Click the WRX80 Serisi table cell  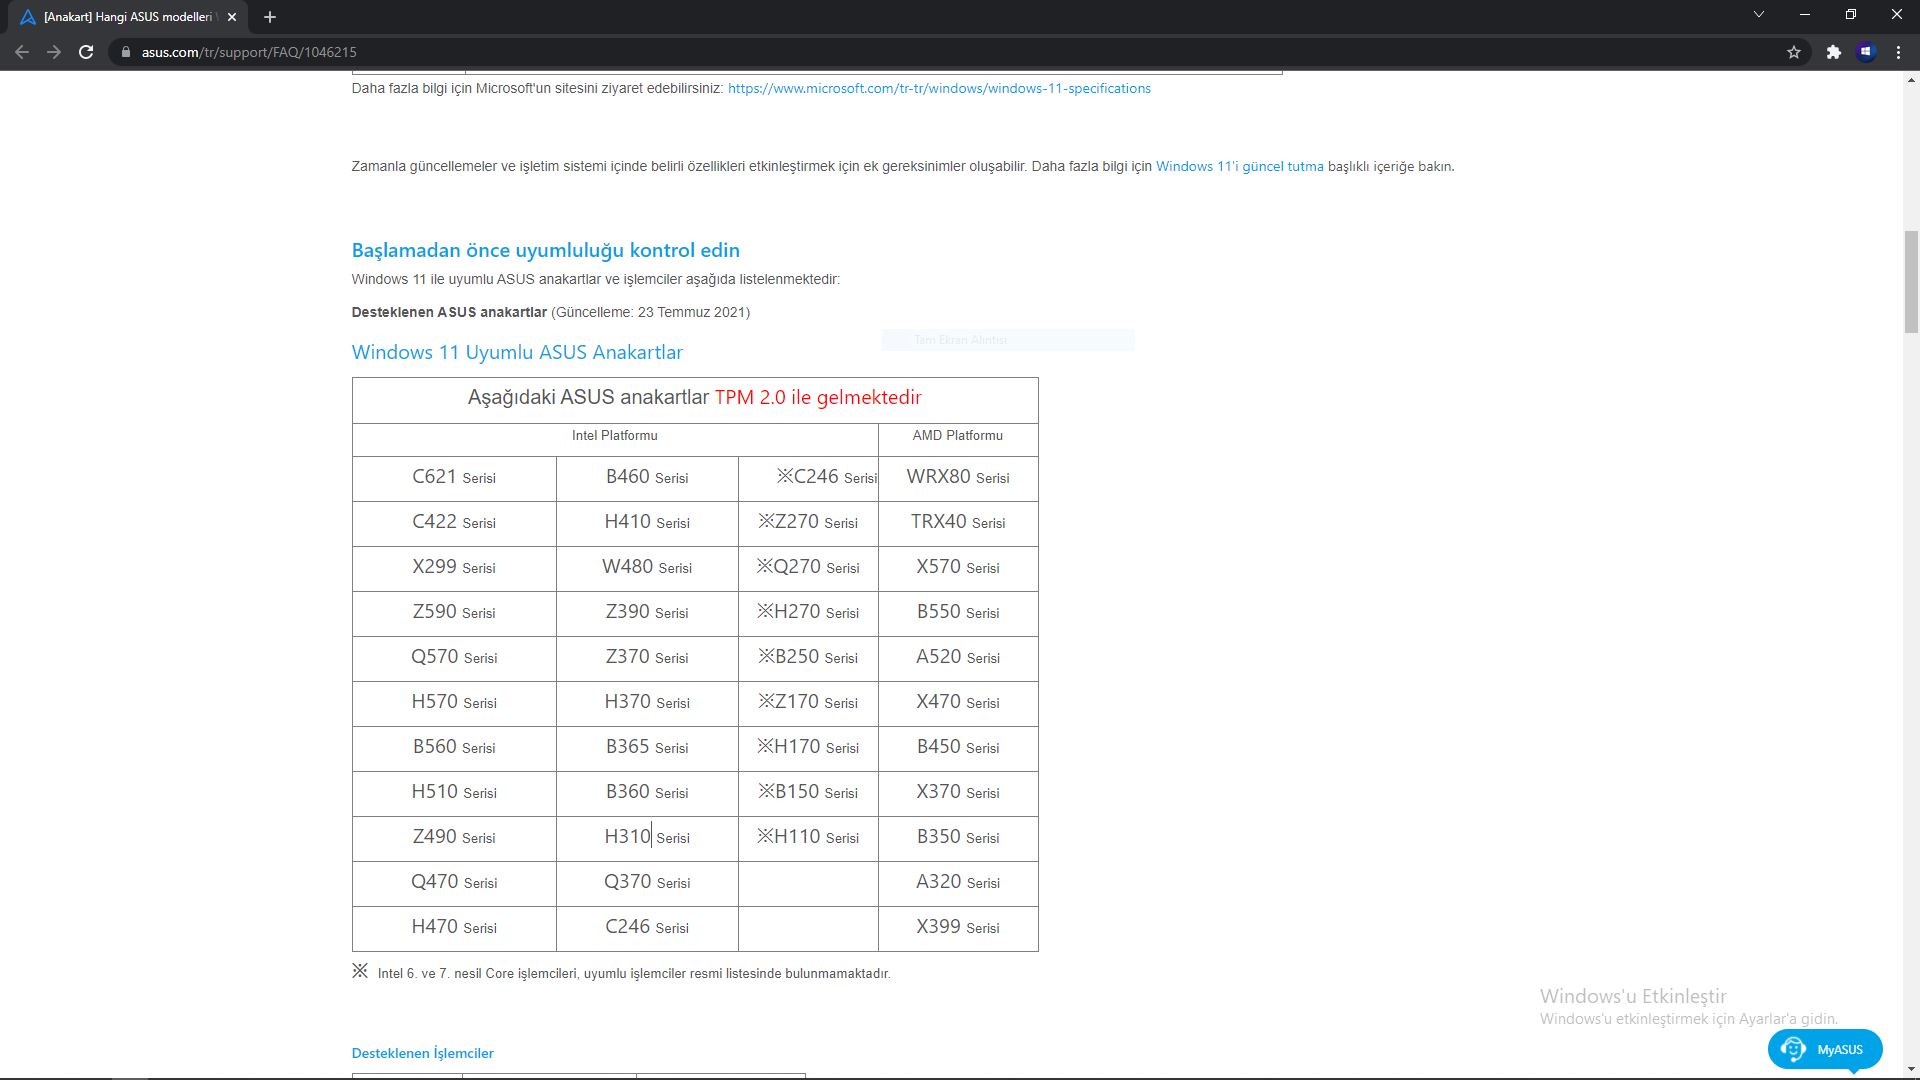[957, 478]
